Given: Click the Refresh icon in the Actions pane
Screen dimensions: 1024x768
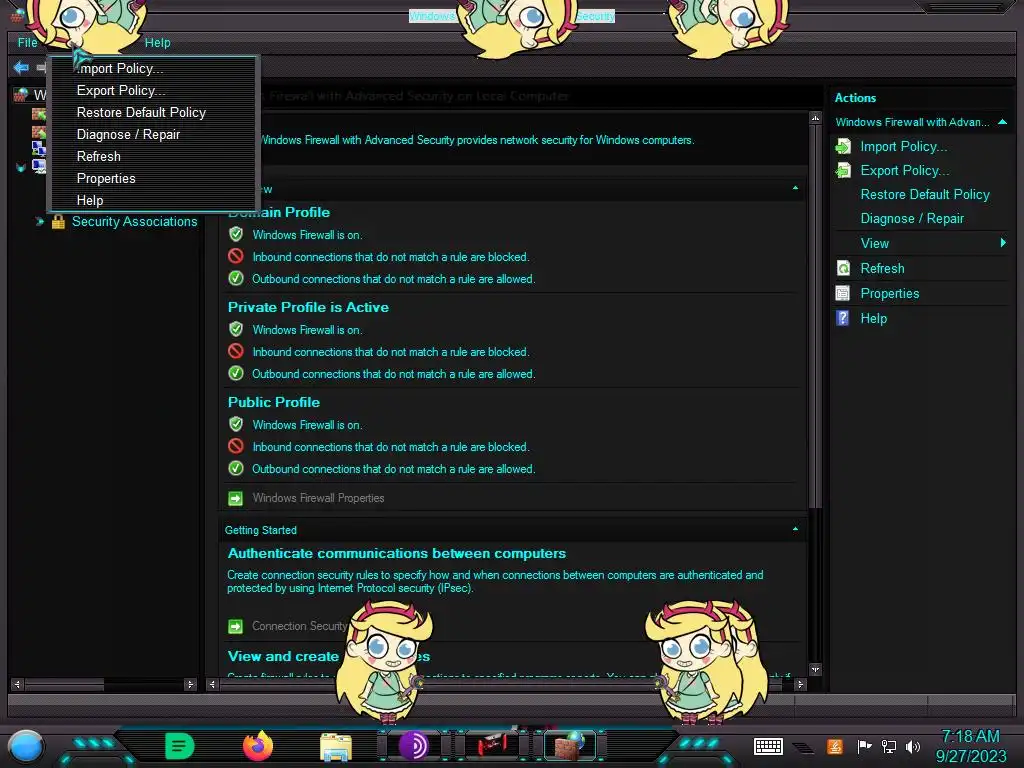Looking at the screenshot, I should [843, 268].
